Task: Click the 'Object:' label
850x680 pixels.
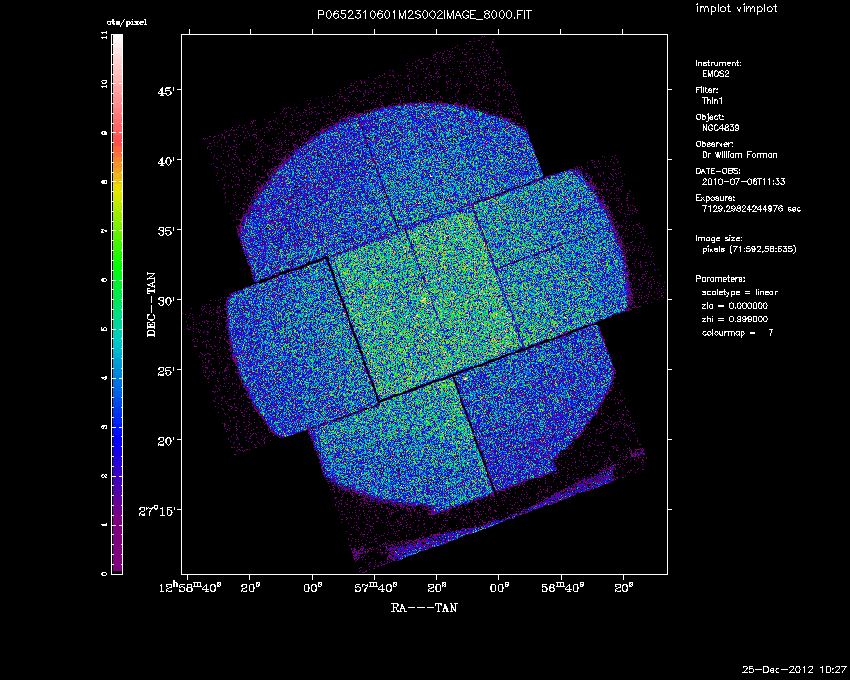Action: click(x=710, y=117)
